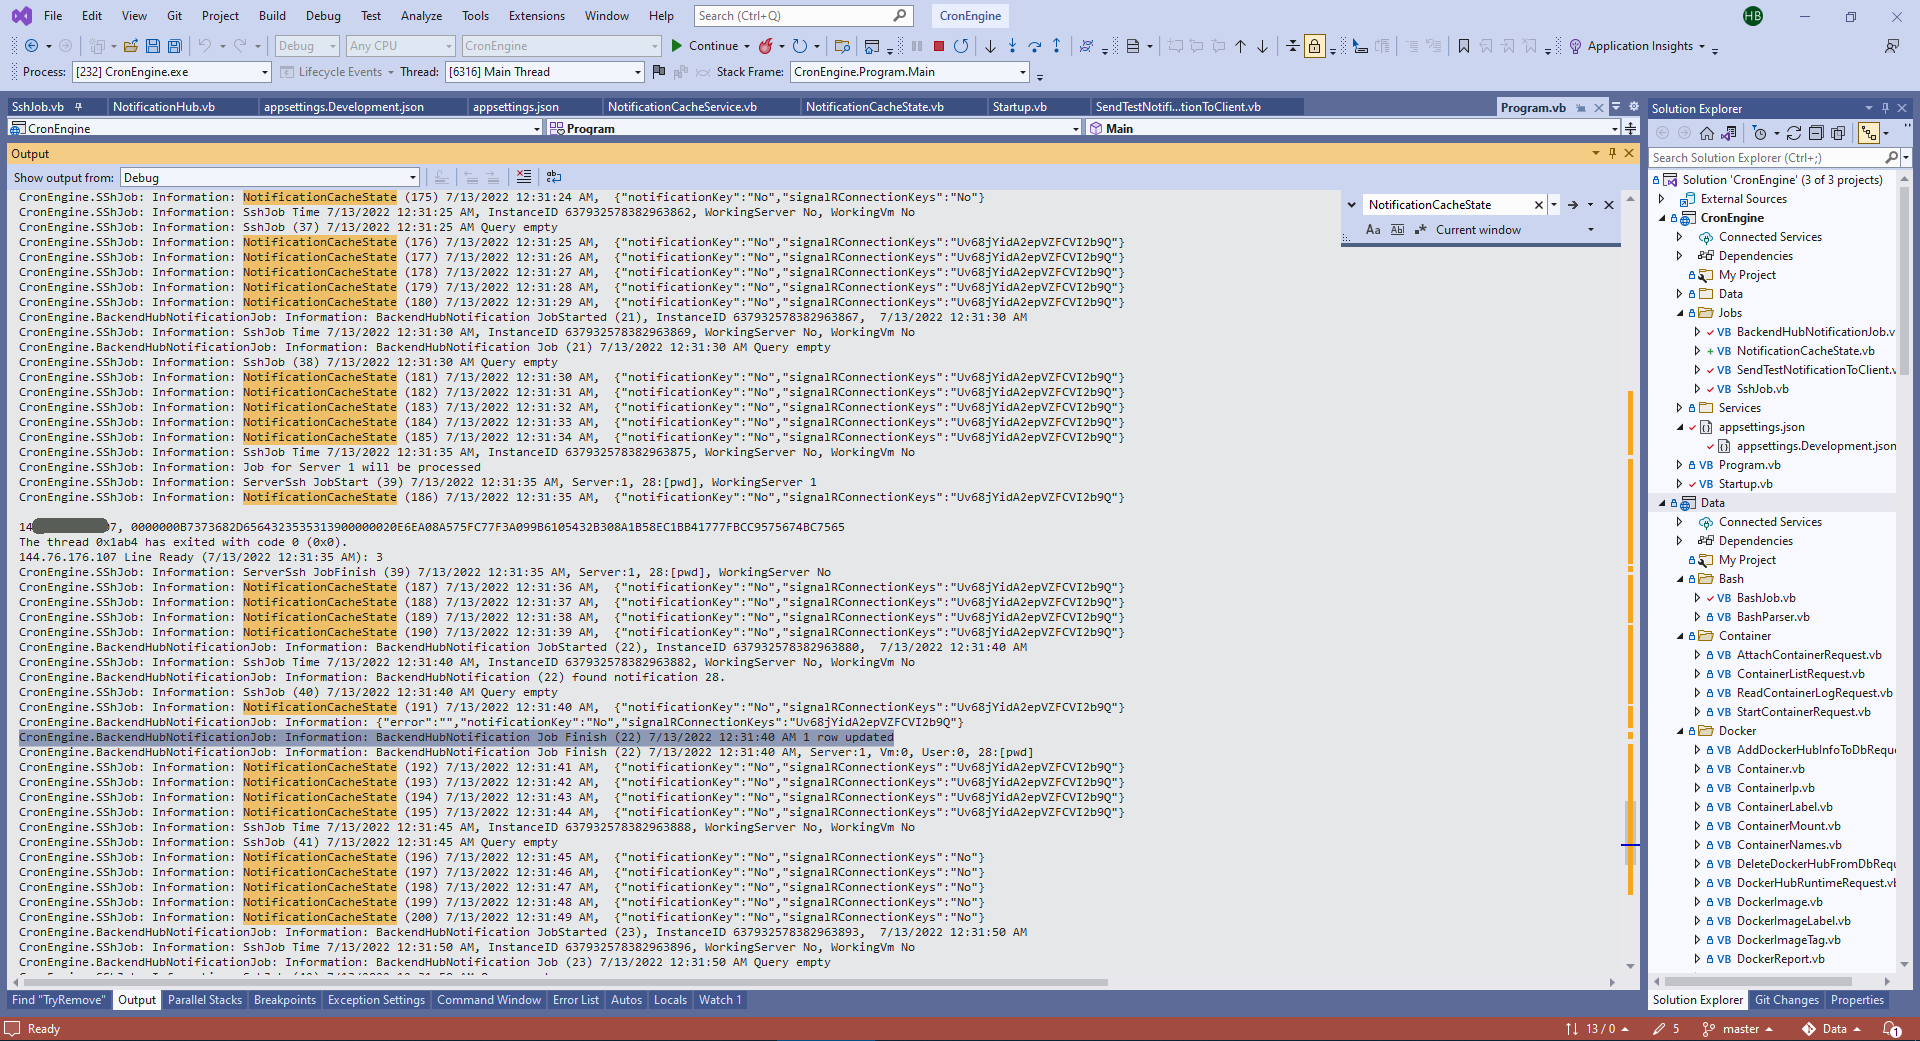The image size is (1920, 1041).
Task: Click Switch Views icon in Solution Explorer
Action: coord(1729,133)
